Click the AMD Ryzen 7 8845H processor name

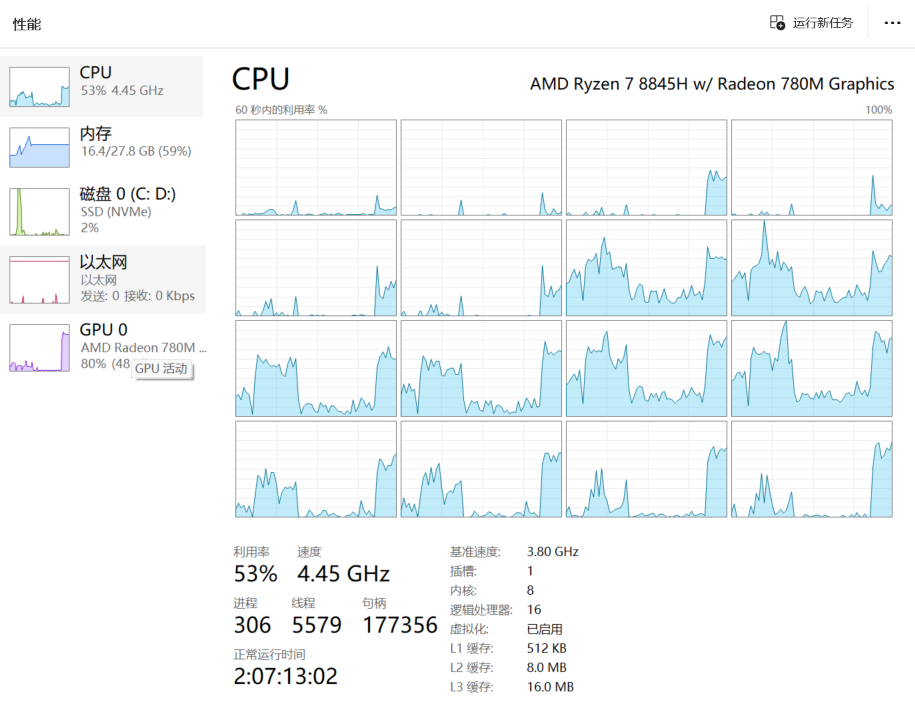(x=712, y=84)
